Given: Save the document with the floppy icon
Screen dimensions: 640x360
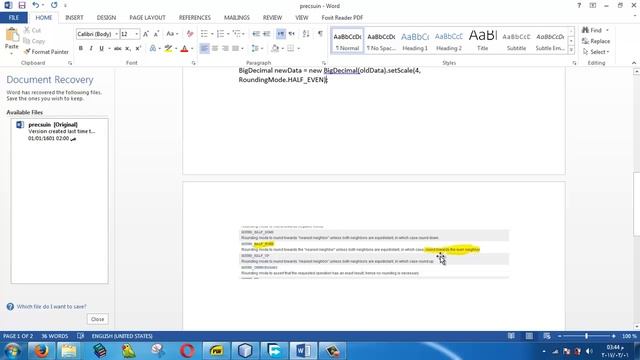Looking at the screenshot, I should point(22,5).
